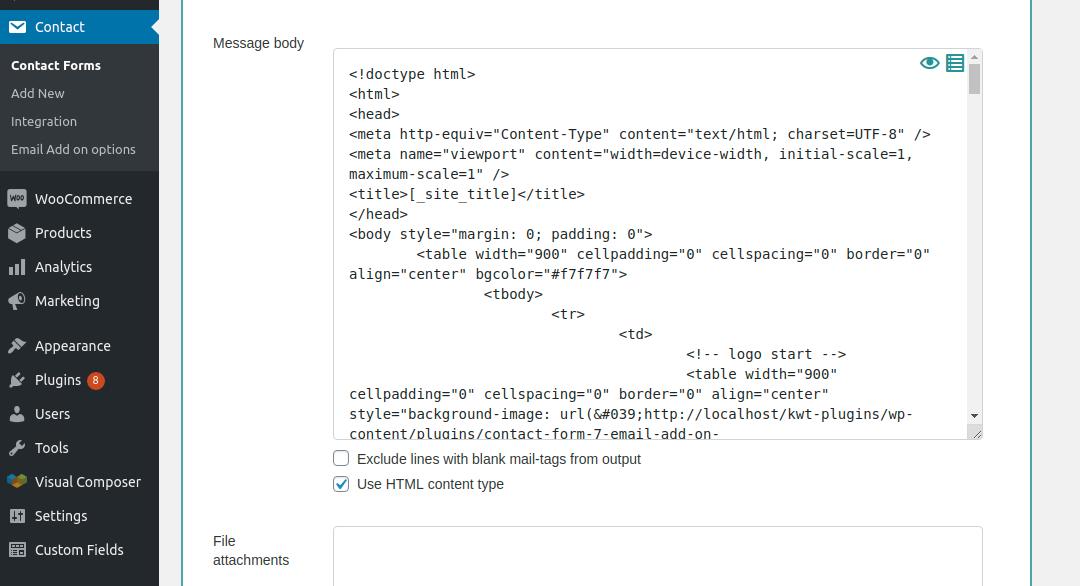Click the template list icon above message body

point(955,63)
